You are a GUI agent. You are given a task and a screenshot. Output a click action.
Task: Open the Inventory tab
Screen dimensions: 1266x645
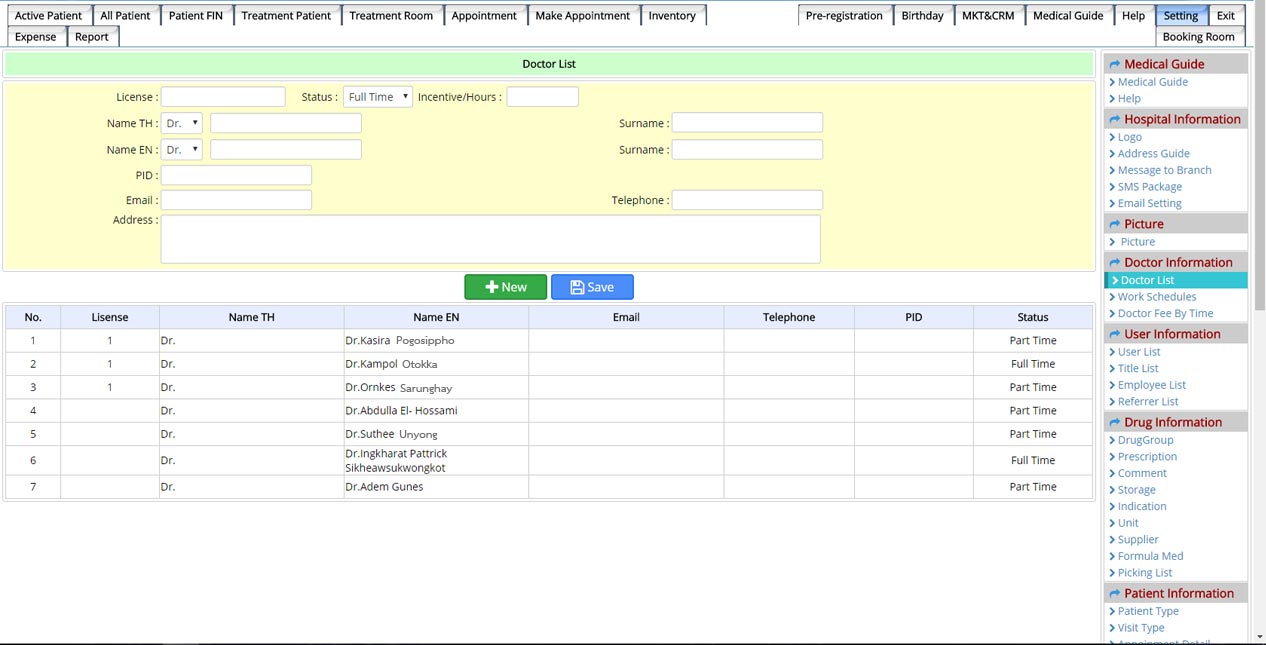(x=672, y=16)
